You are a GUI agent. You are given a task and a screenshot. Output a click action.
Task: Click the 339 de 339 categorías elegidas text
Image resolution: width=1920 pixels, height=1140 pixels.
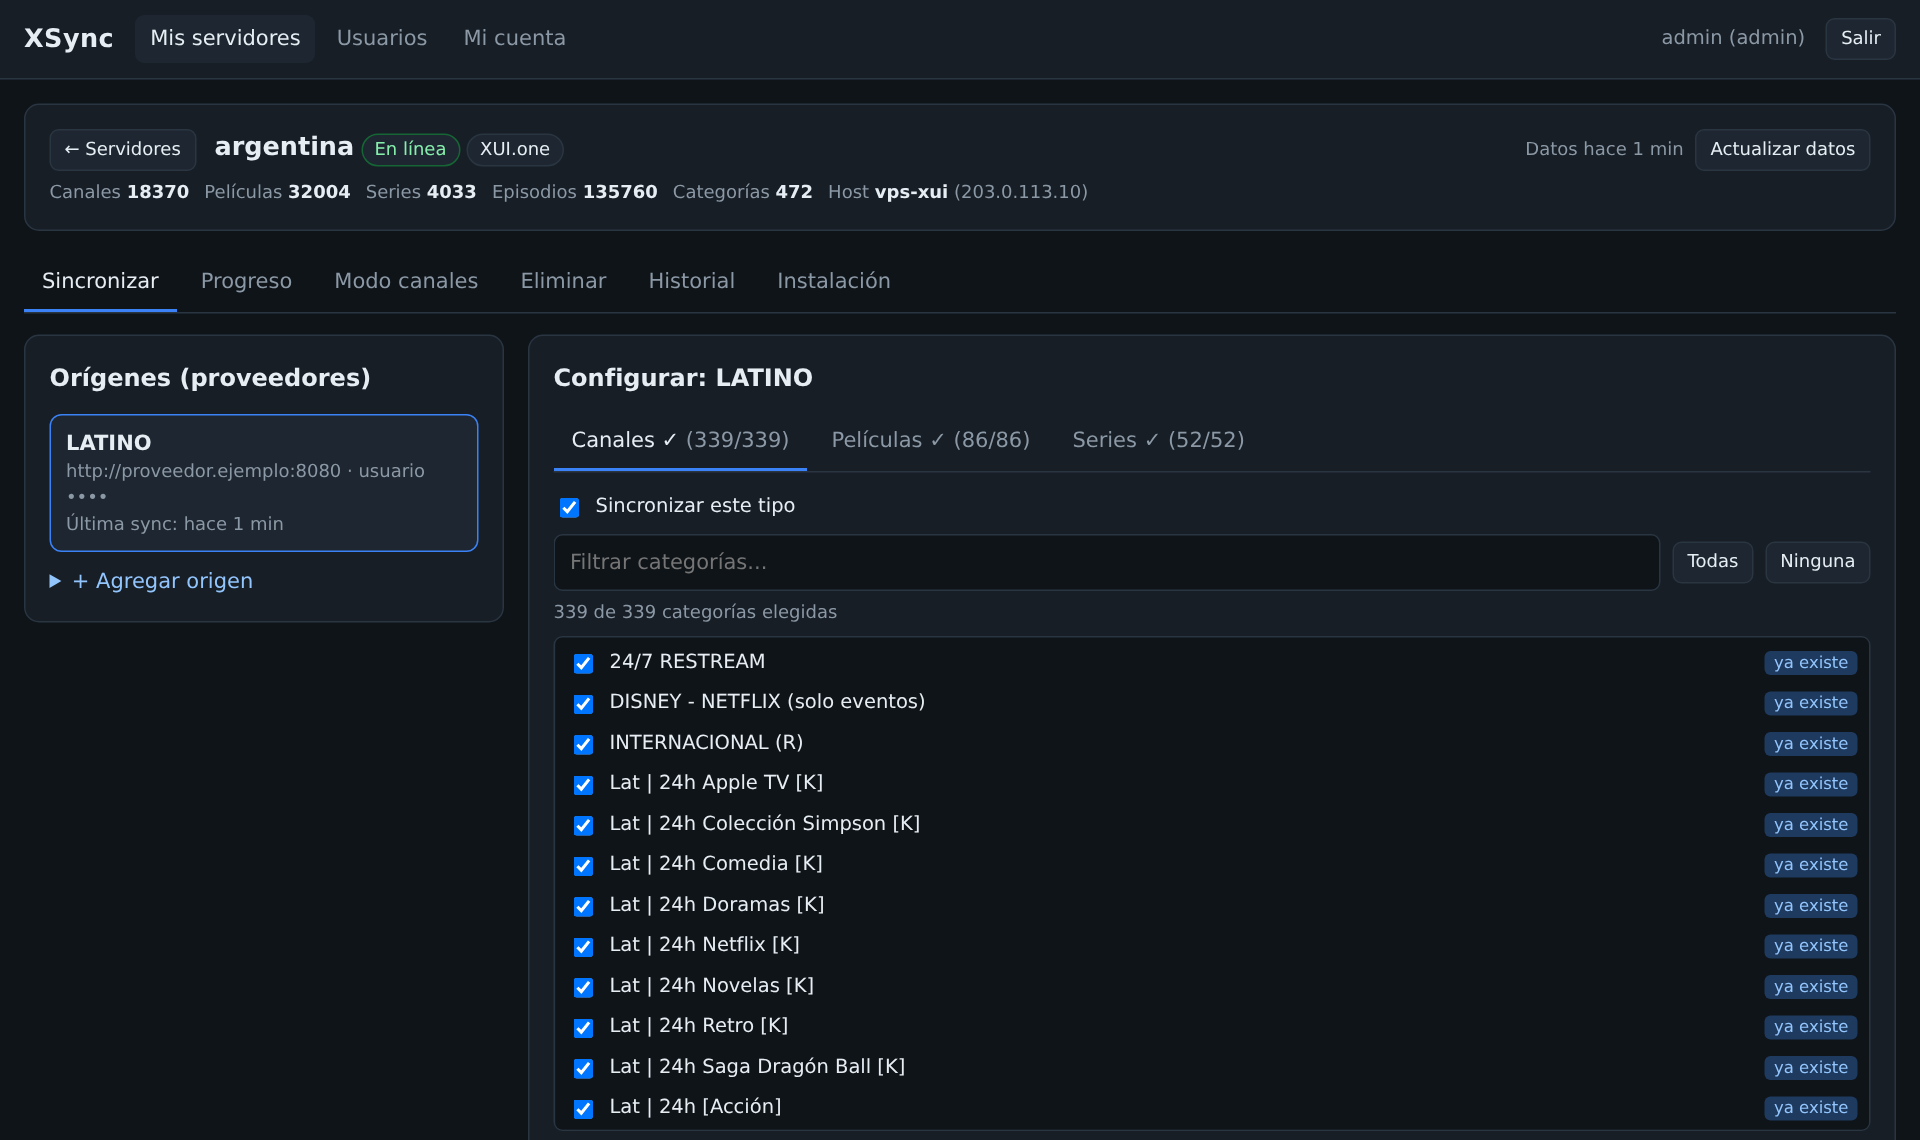tap(695, 612)
